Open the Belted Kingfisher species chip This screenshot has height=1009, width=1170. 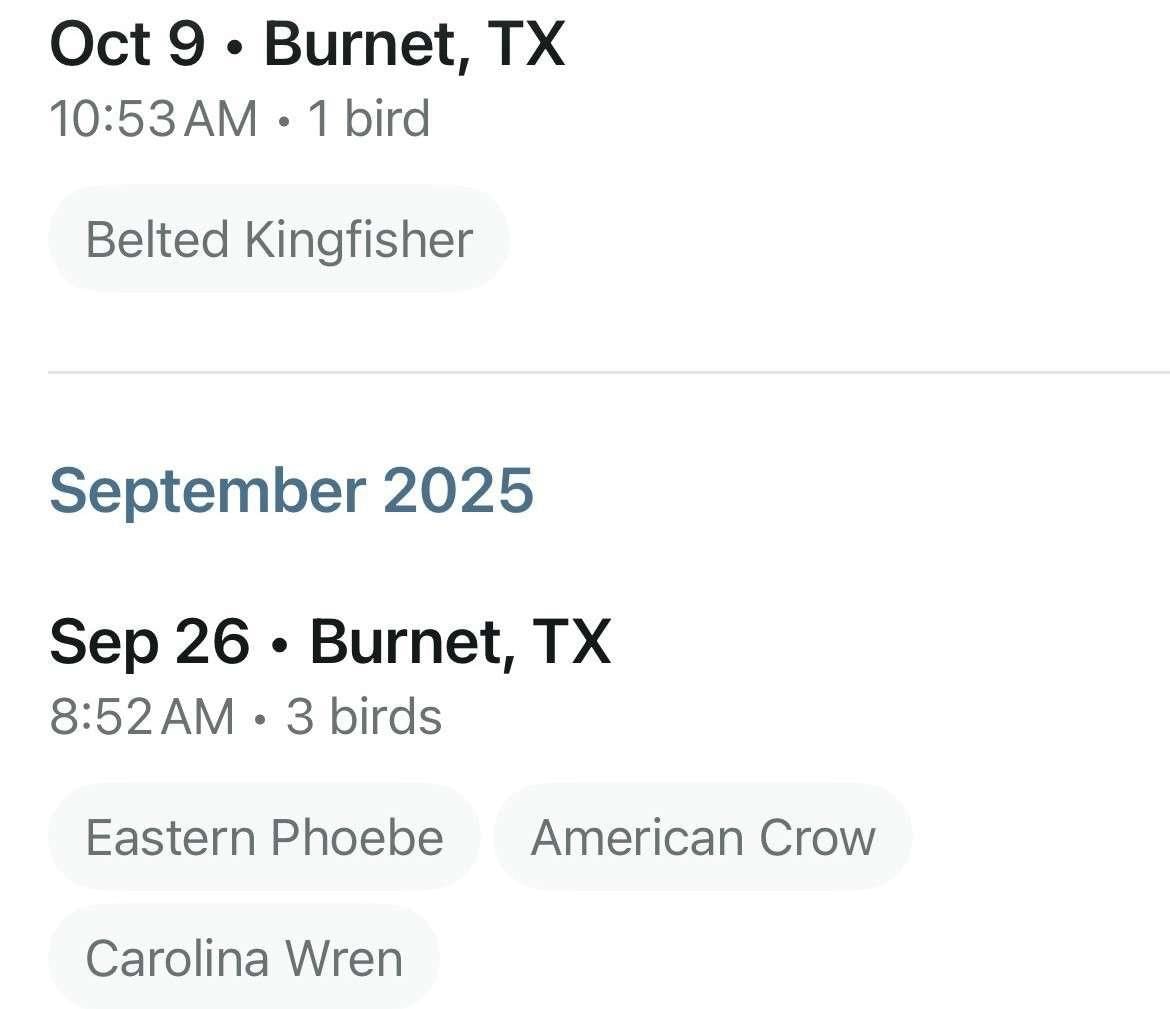click(x=278, y=240)
